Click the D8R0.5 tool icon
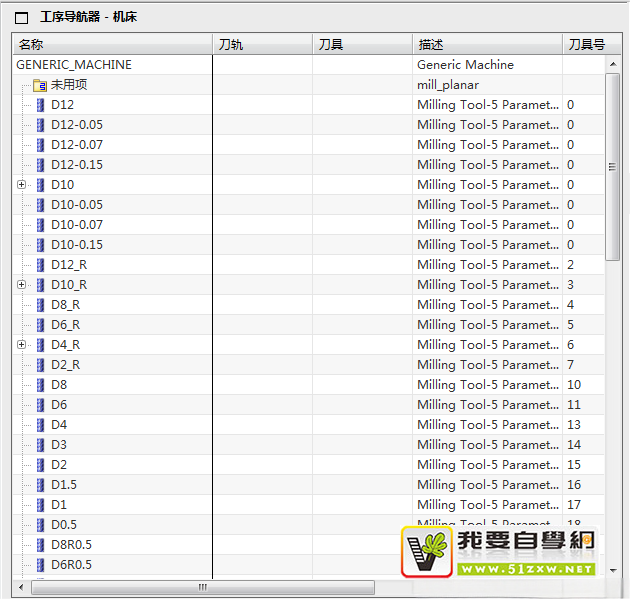 pos(41,545)
